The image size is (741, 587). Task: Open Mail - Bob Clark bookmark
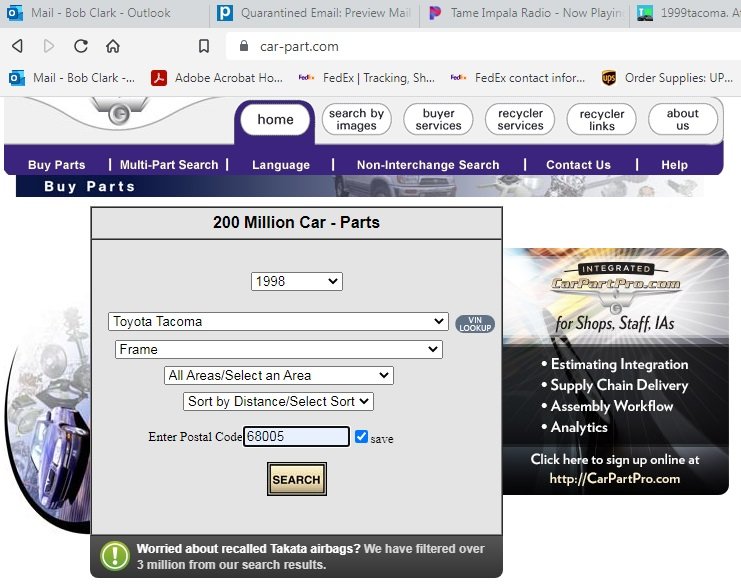pyautogui.click(x=72, y=78)
